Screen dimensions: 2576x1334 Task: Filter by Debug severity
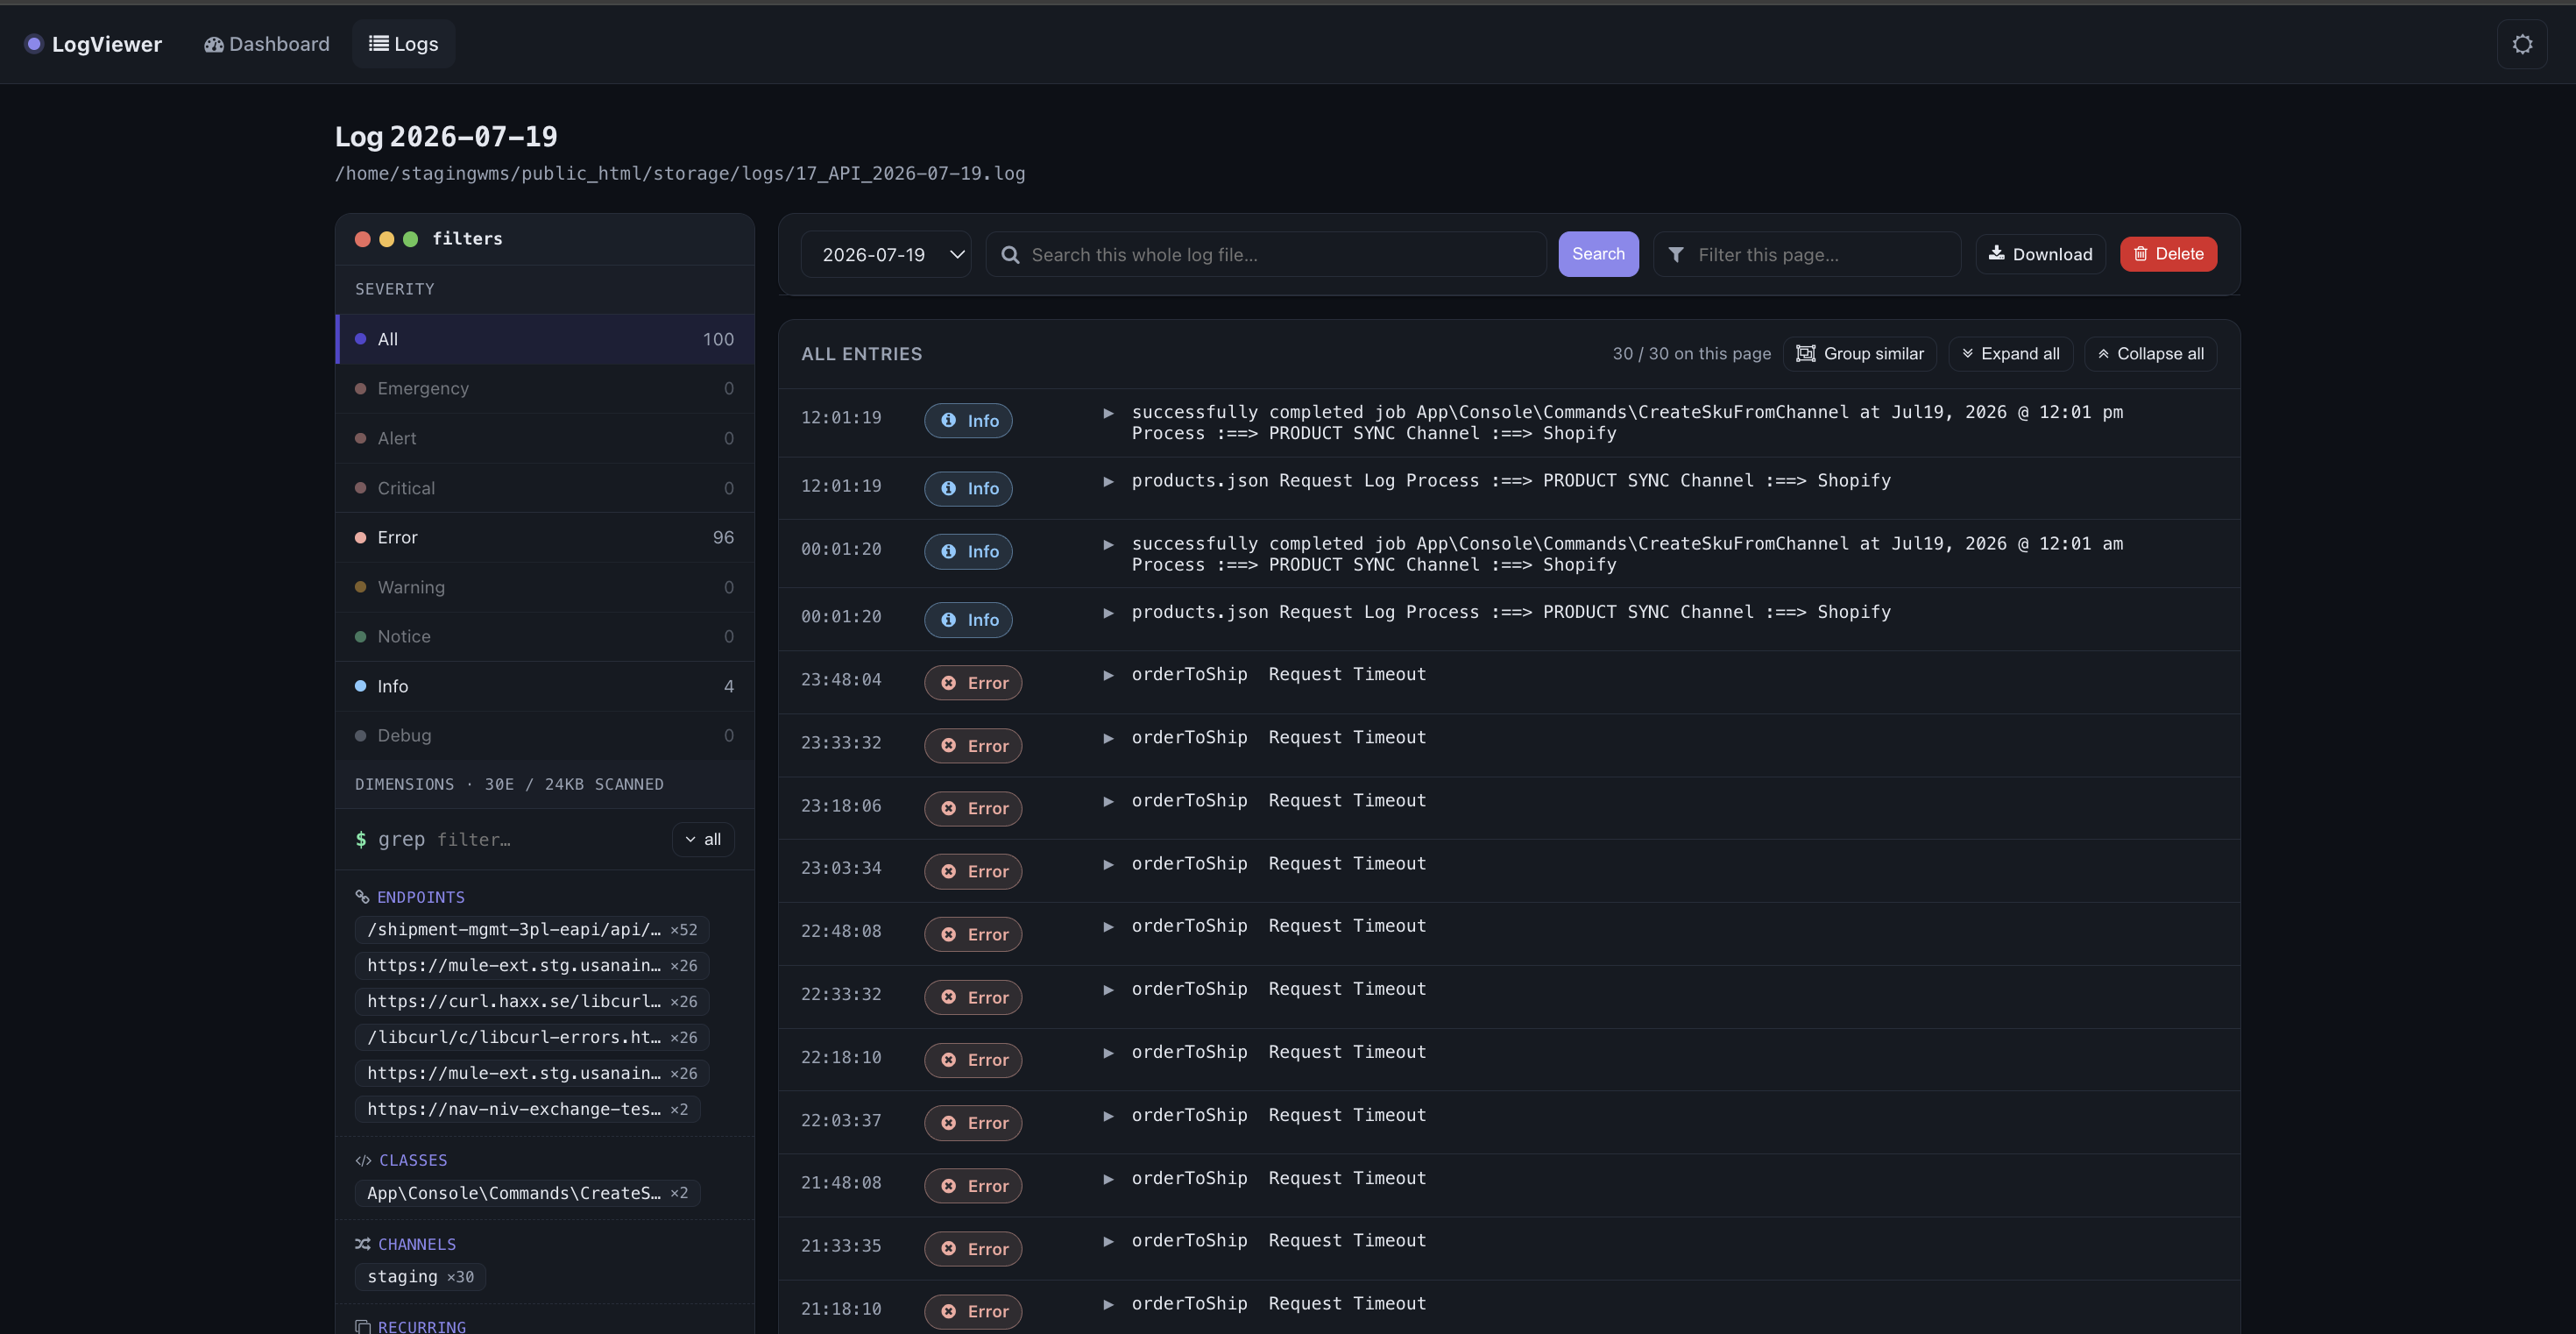click(x=545, y=735)
